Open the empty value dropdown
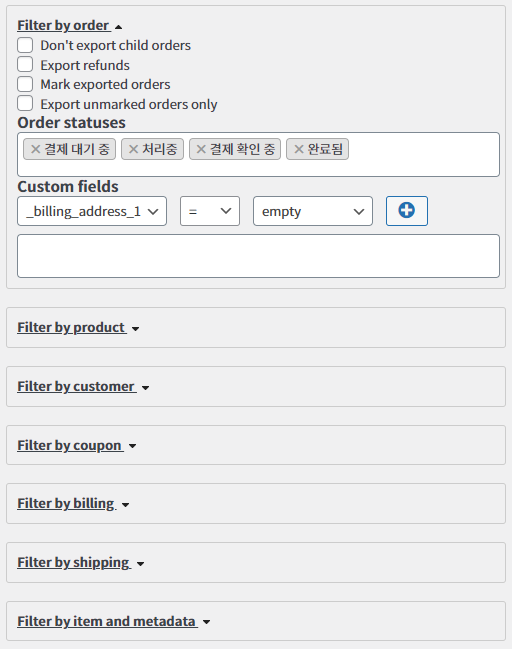512x649 pixels. pyautogui.click(x=313, y=211)
